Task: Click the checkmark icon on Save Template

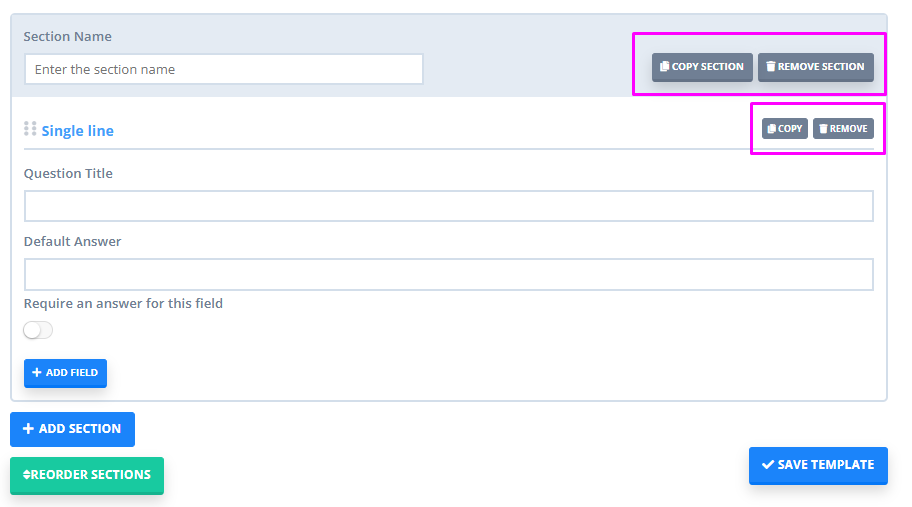Action: coord(767,465)
